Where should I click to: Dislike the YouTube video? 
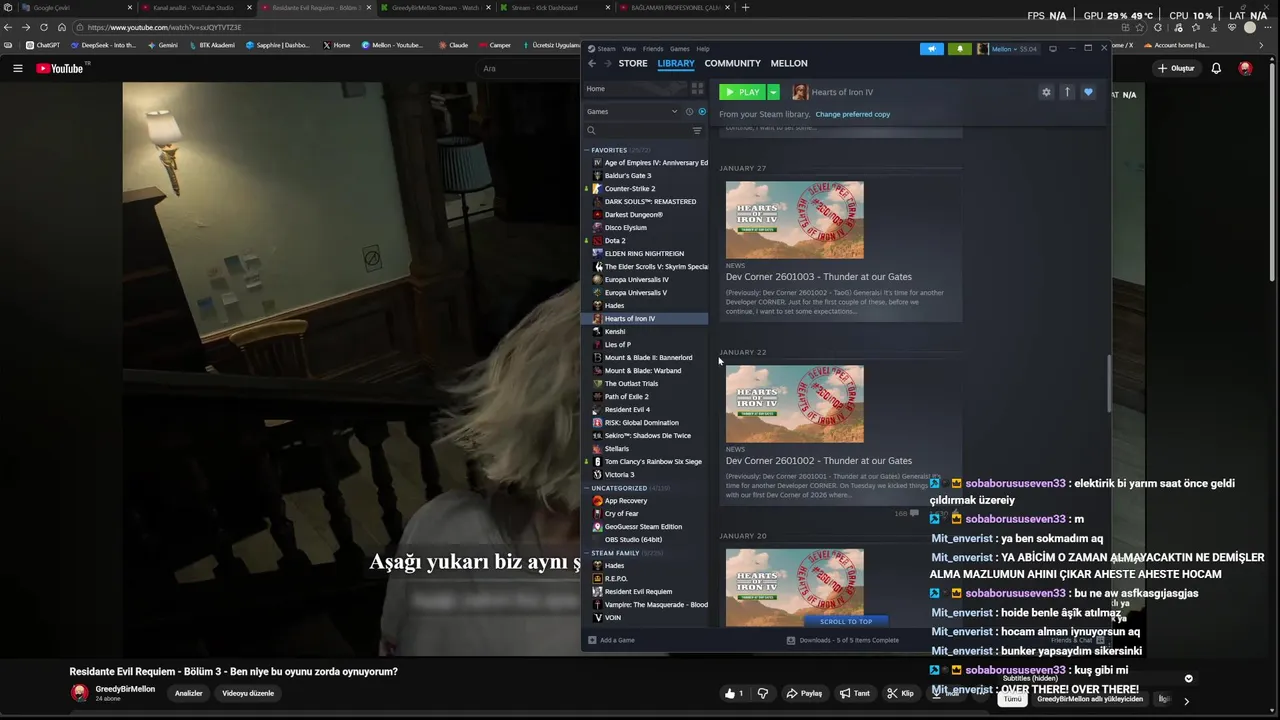pos(763,693)
